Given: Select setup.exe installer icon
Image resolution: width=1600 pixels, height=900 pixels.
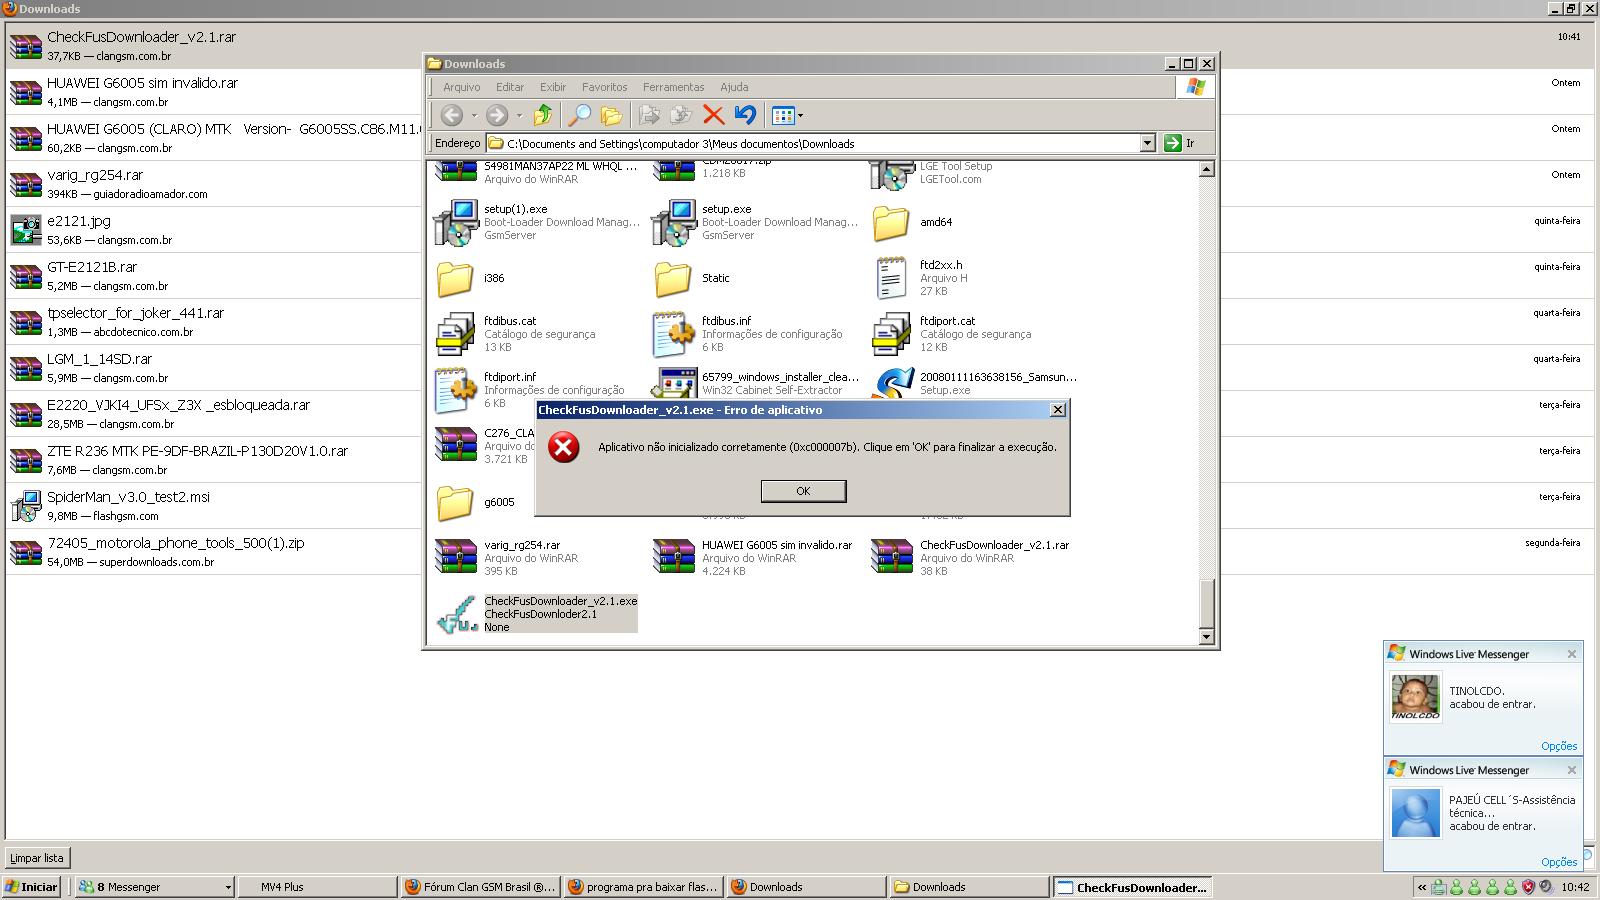Looking at the screenshot, I should [674, 222].
